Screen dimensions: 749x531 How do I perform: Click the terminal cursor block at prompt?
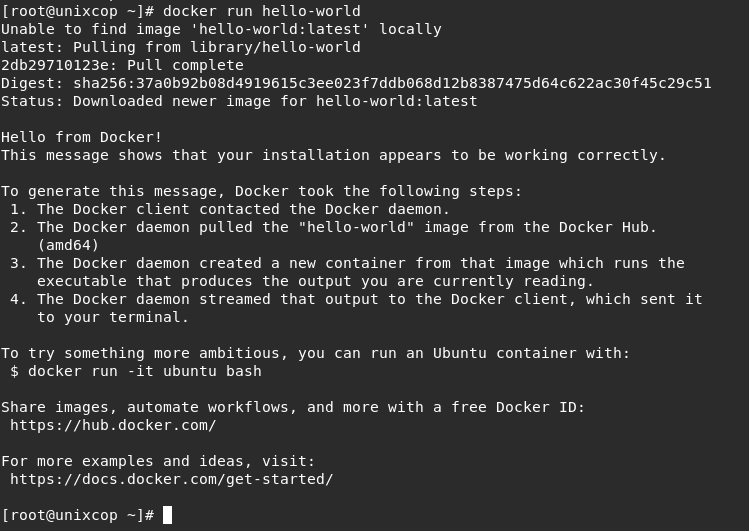[x=167, y=515]
